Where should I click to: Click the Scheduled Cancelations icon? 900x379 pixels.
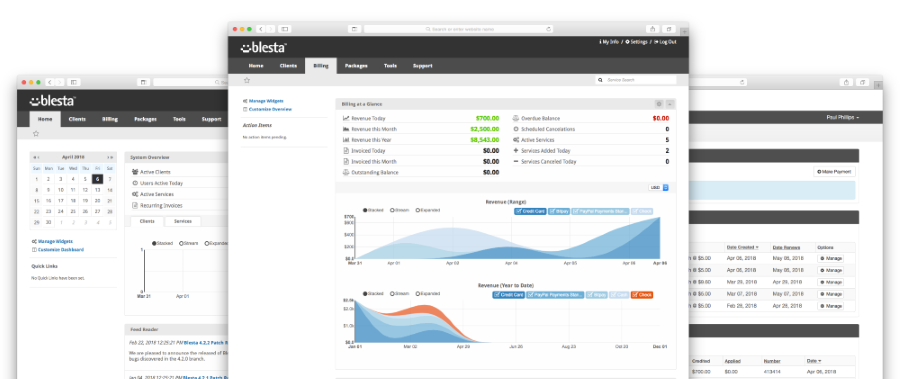coord(515,129)
